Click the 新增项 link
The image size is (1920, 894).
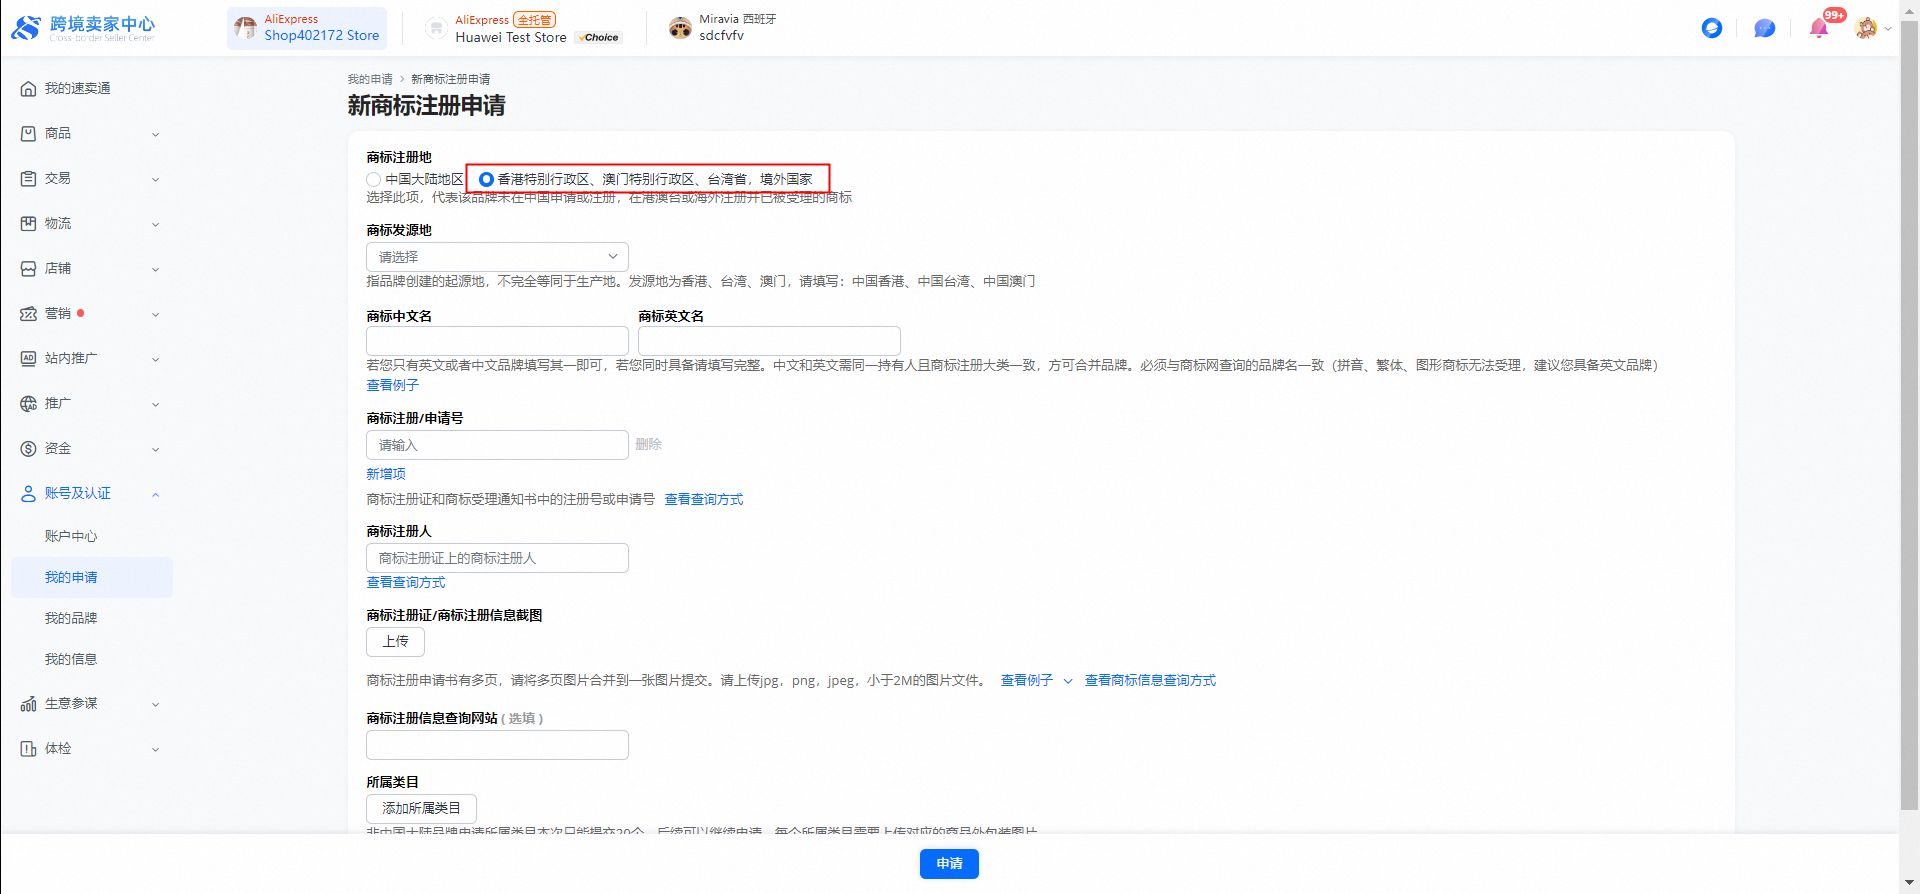pos(386,474)
